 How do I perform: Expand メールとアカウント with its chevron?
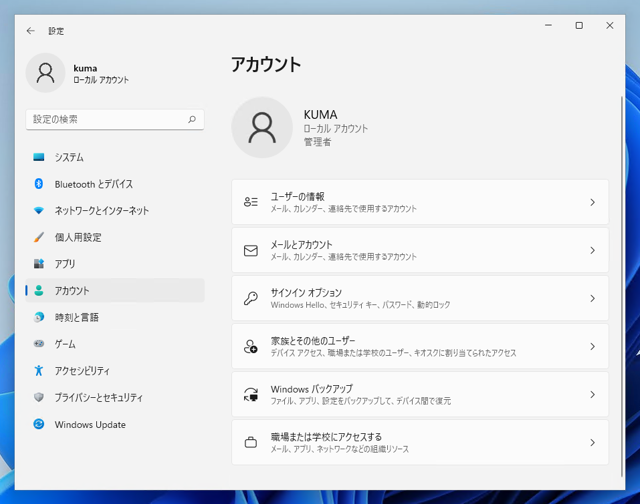[593, 250]
